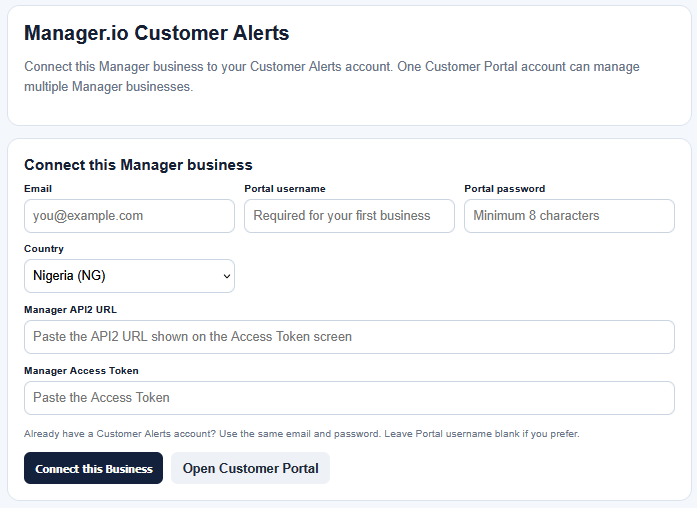Viewport: 697px width, 508px height.
Task: Focus the Manager Access Token field
Action: click(x=349, y=398)
